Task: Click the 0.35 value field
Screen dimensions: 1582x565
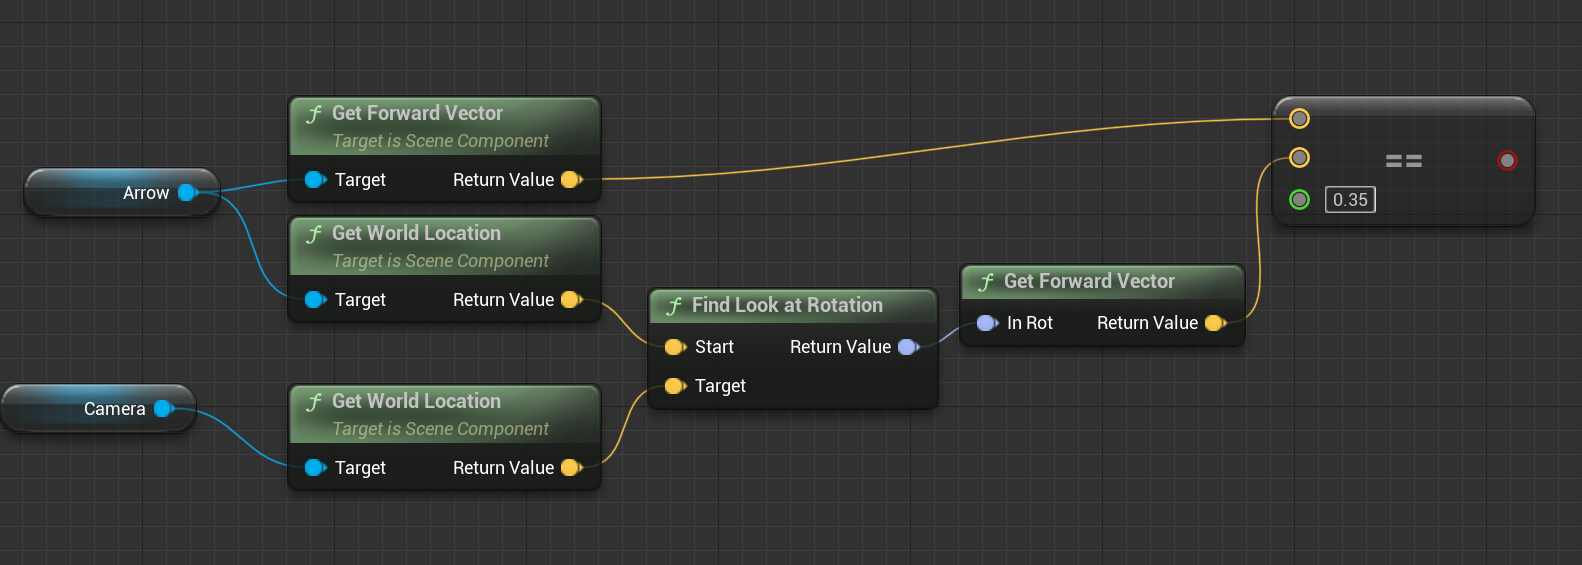Action: pos(1350,200)
